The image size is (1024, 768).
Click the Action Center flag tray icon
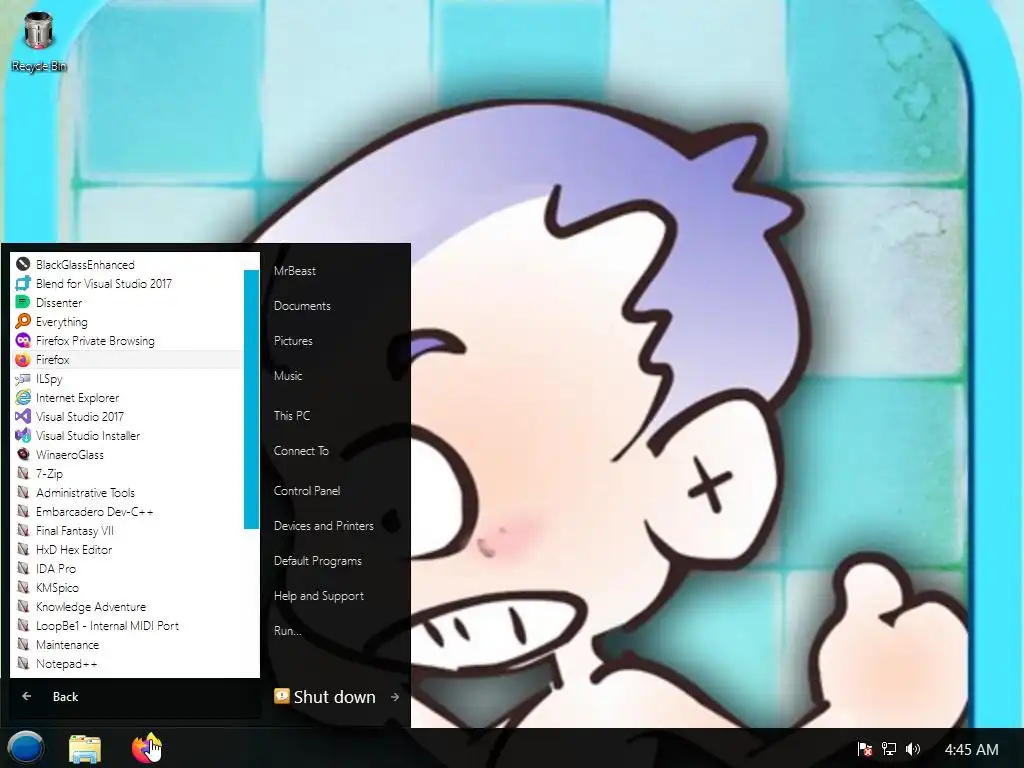865,749
